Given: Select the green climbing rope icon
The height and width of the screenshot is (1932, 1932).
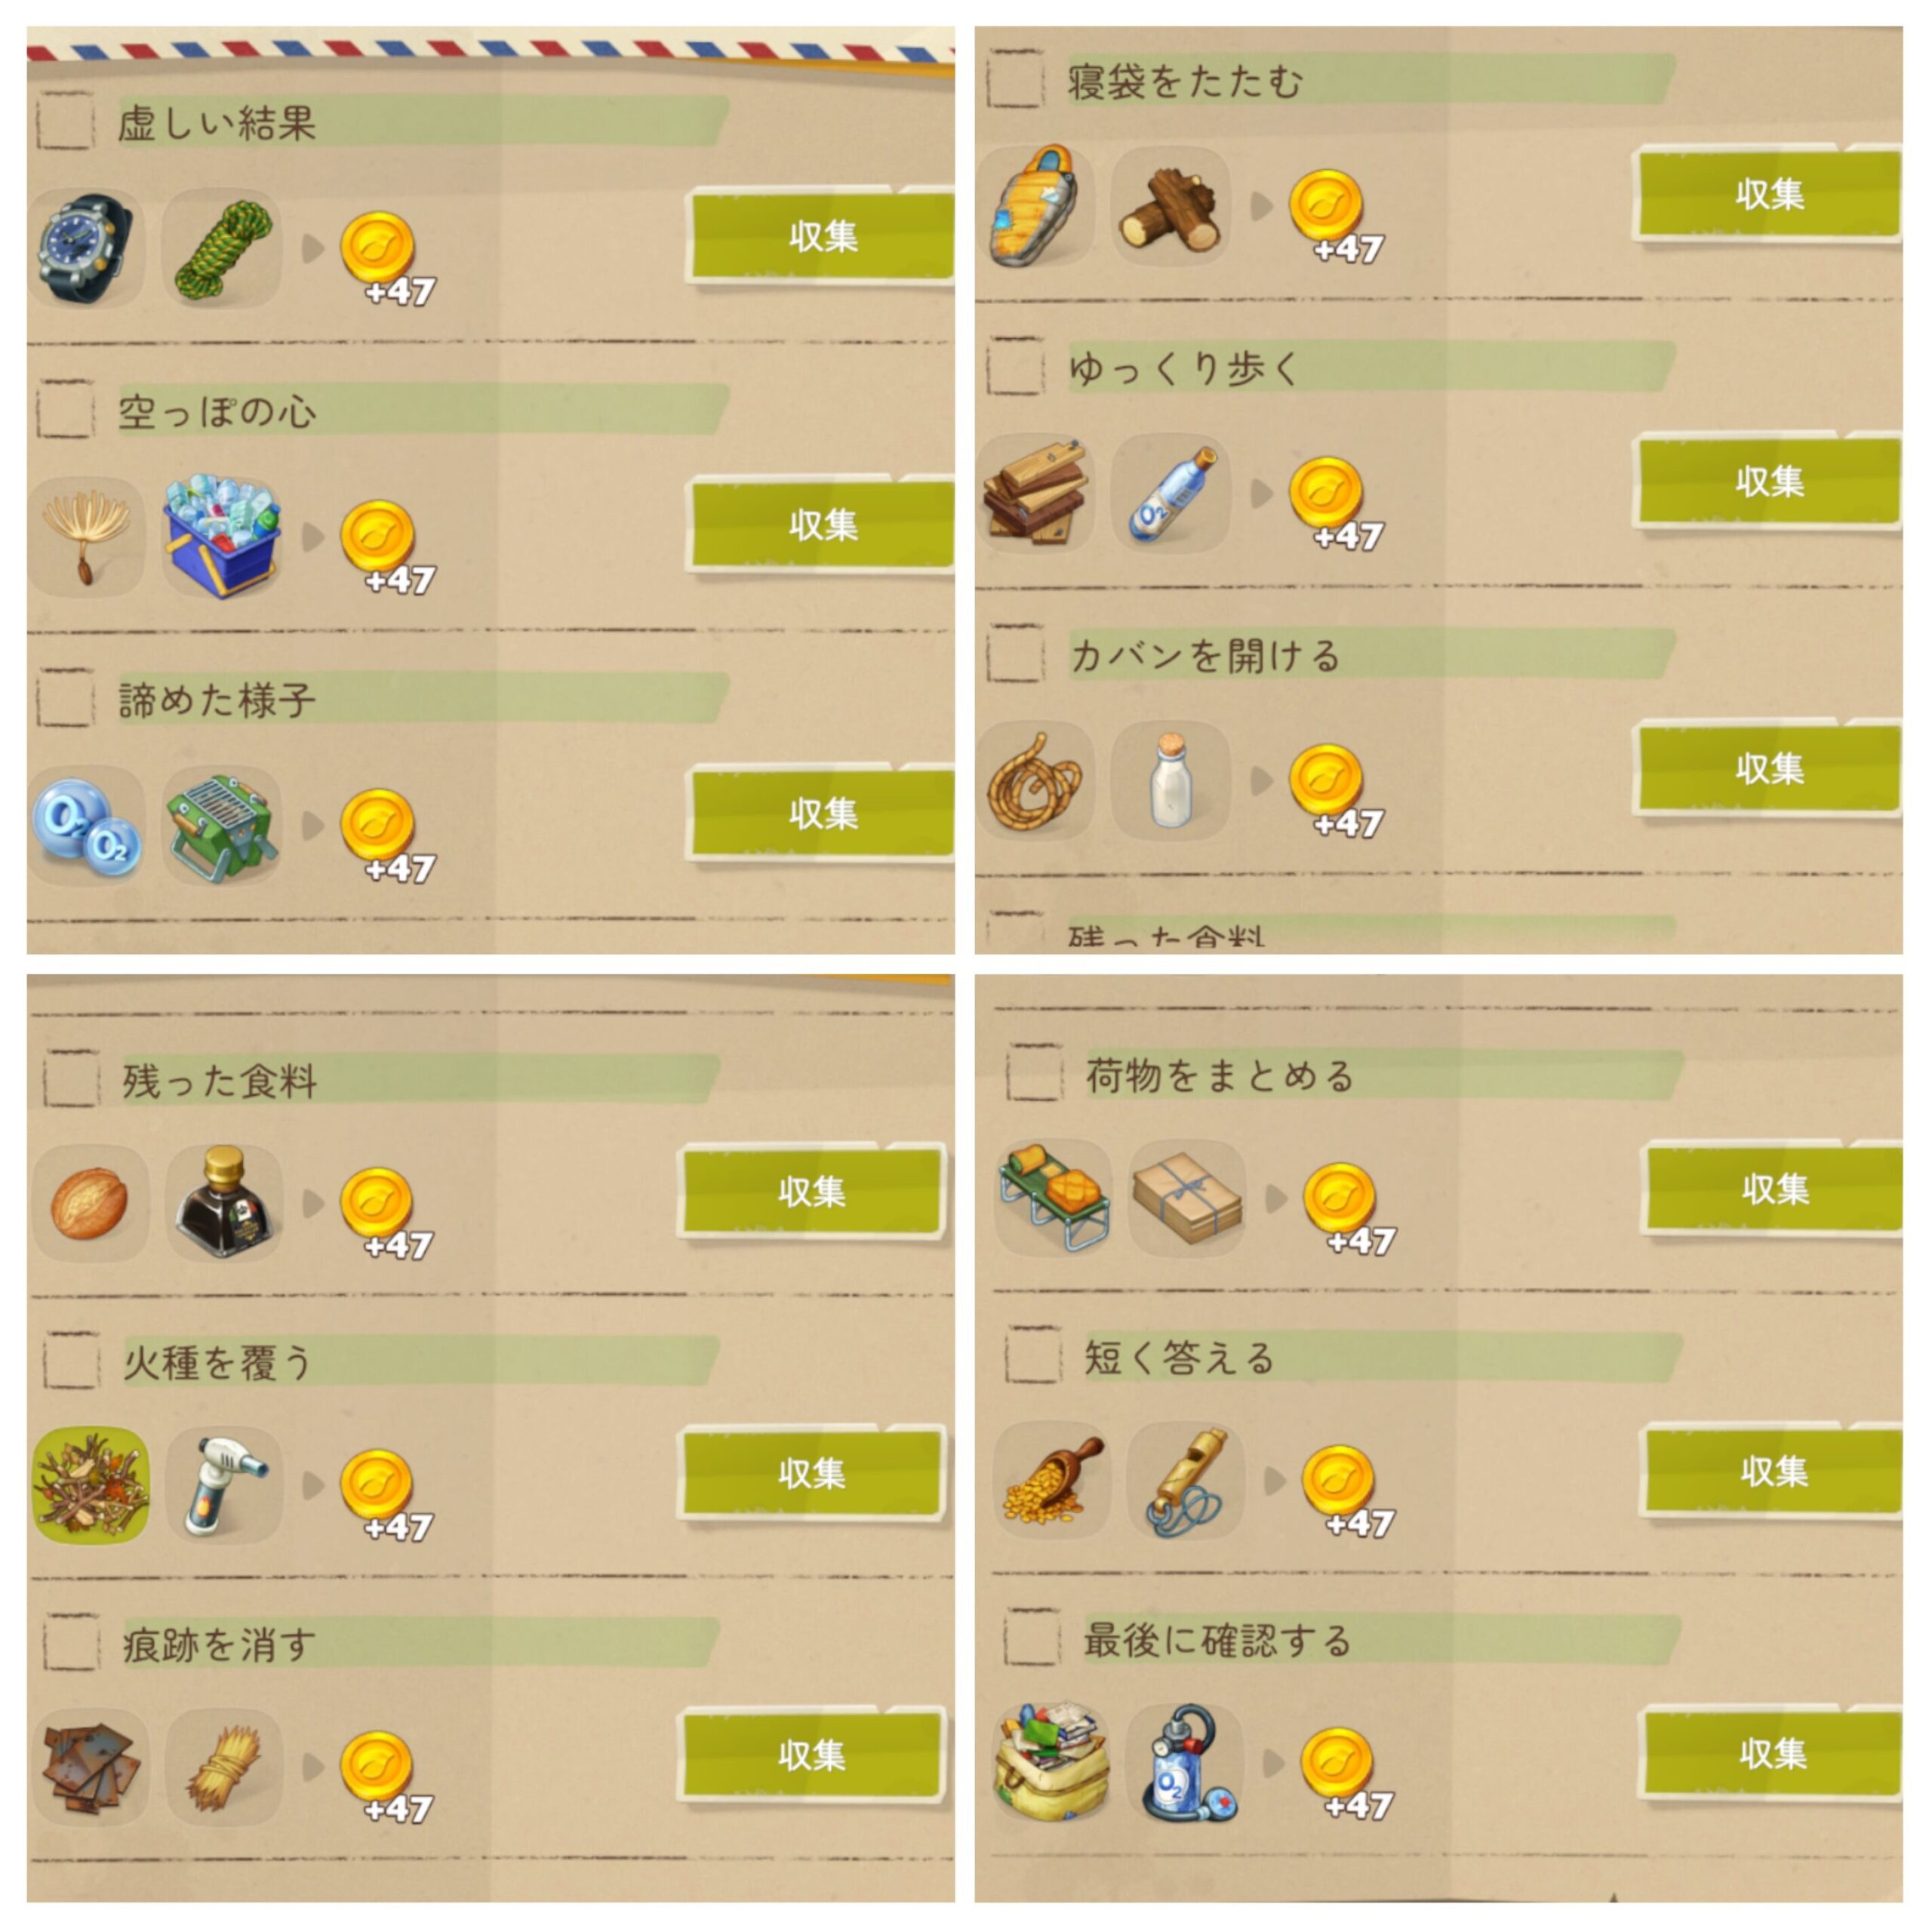Looking at the screenshot, I should pyautogui.click(x=222, y=248).
